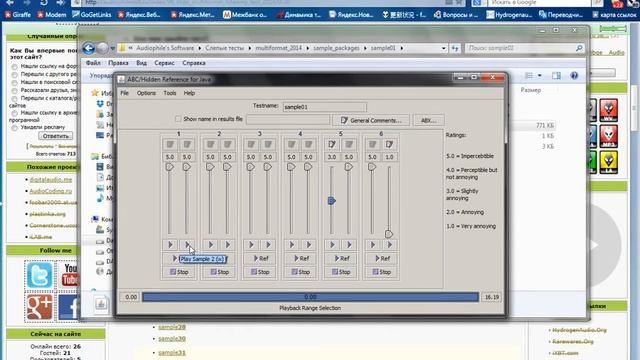Screen dimensions: 640x360
Task: Click the Explorer search magnifier icon
Action: pos(579,48)
